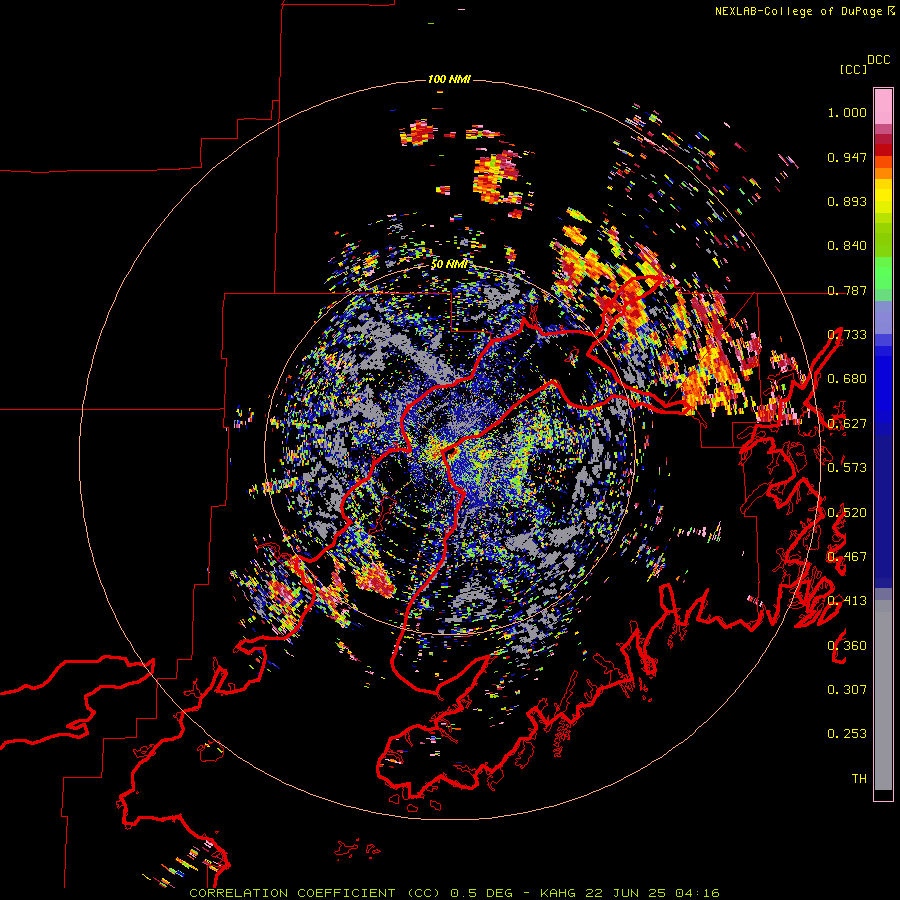Click the 0.467 color scale value
The image size is (900, 900).
click(x=847, y=557)
